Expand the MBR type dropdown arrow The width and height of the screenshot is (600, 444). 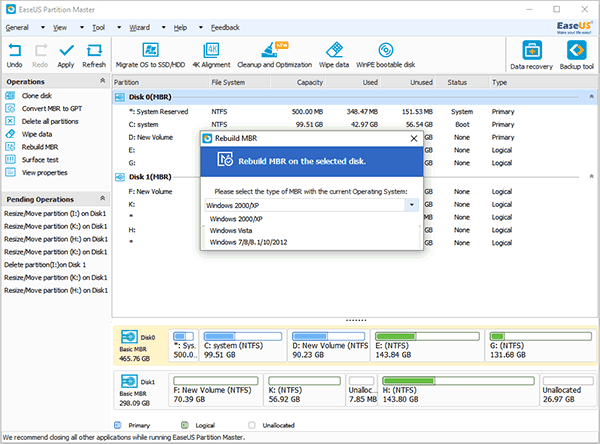pyautogui.click(x=412, y=205)
